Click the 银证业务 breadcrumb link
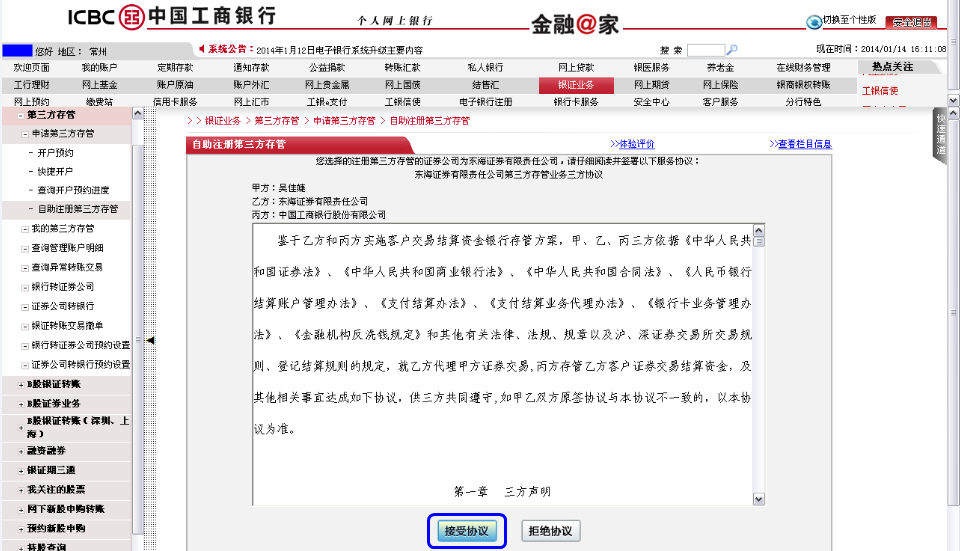The width and height of the screenshot is (960, 551). tap(223, 121)
